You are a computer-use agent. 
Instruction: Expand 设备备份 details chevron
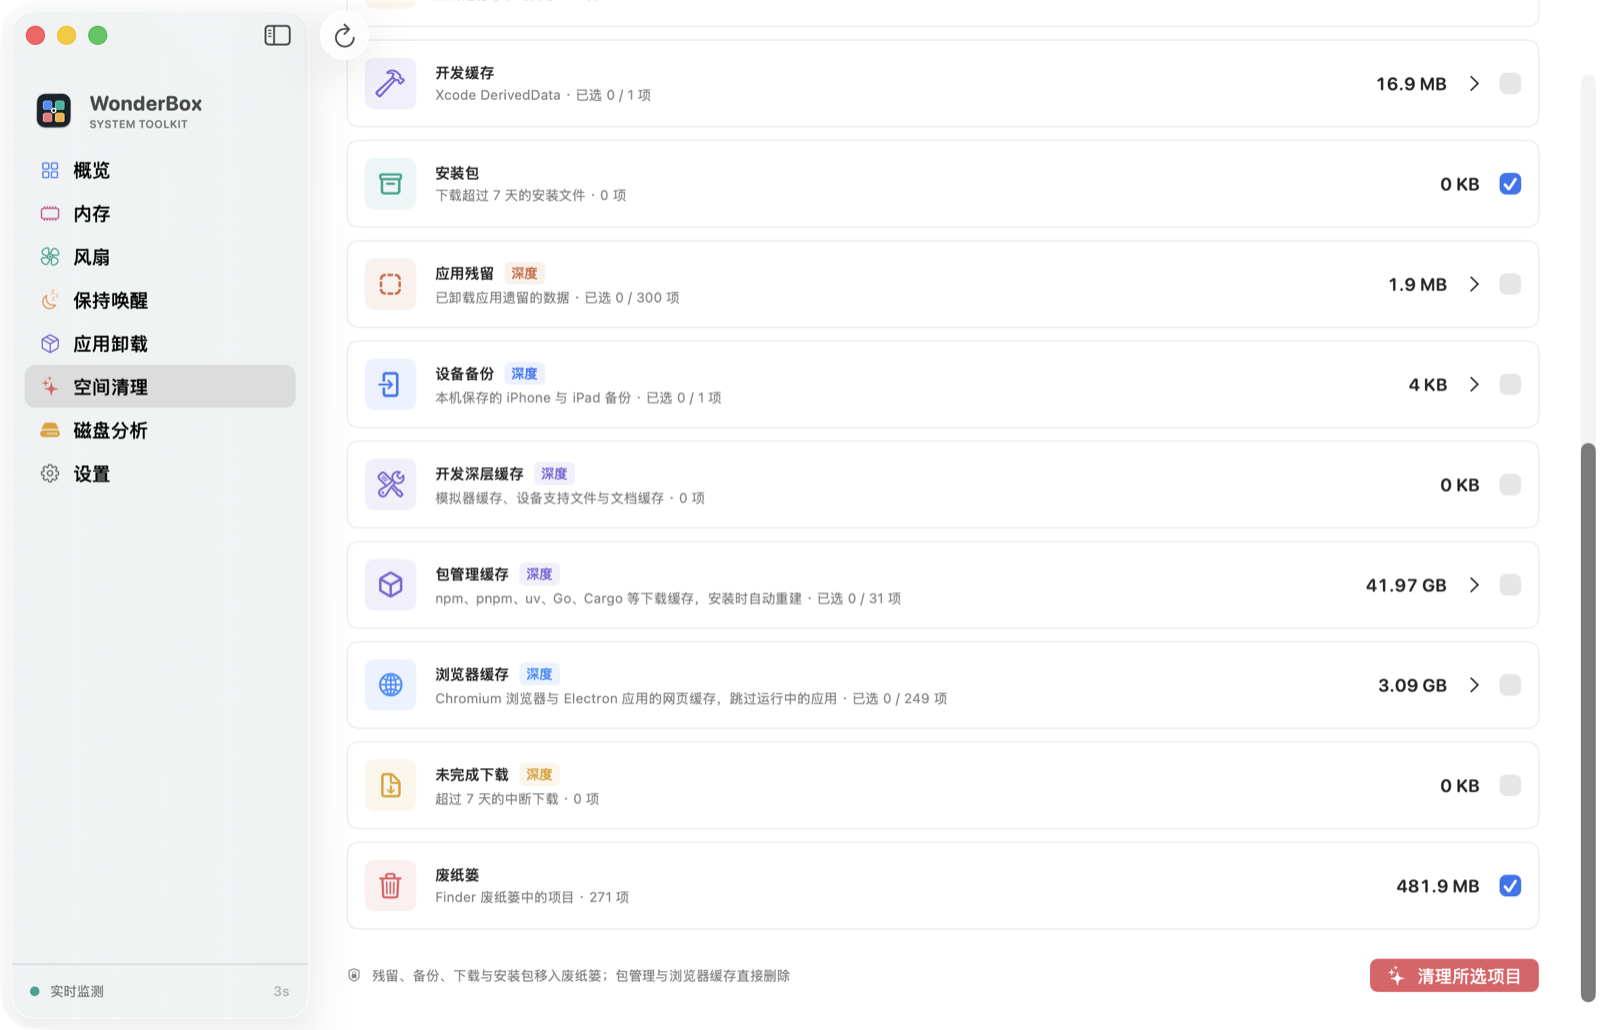click(1474, 384)
